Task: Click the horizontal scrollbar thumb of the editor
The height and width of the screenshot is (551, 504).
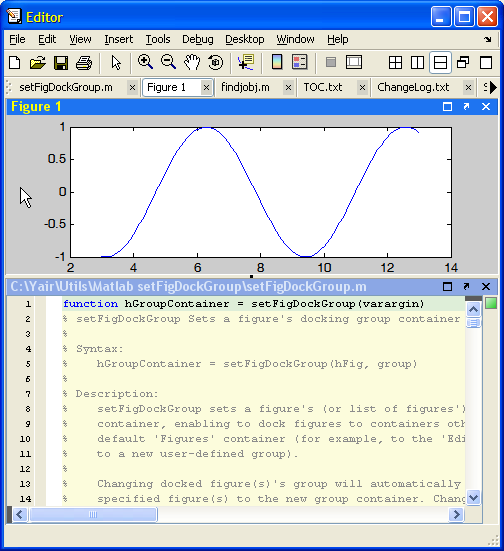Action: [93, 514]
